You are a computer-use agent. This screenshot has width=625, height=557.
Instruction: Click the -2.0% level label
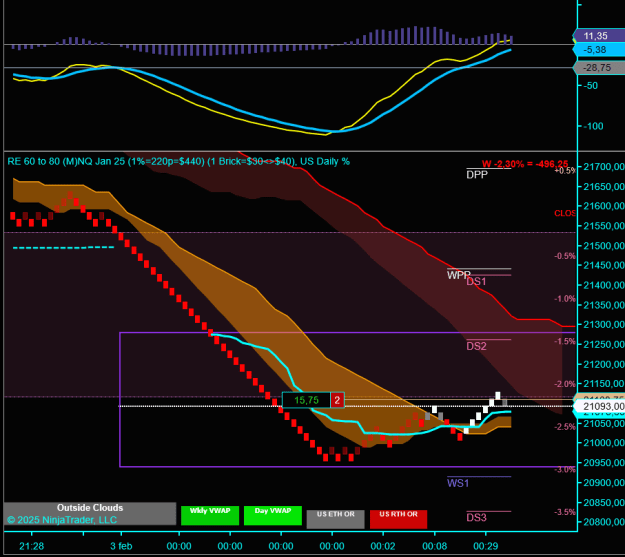coord(565,384)
